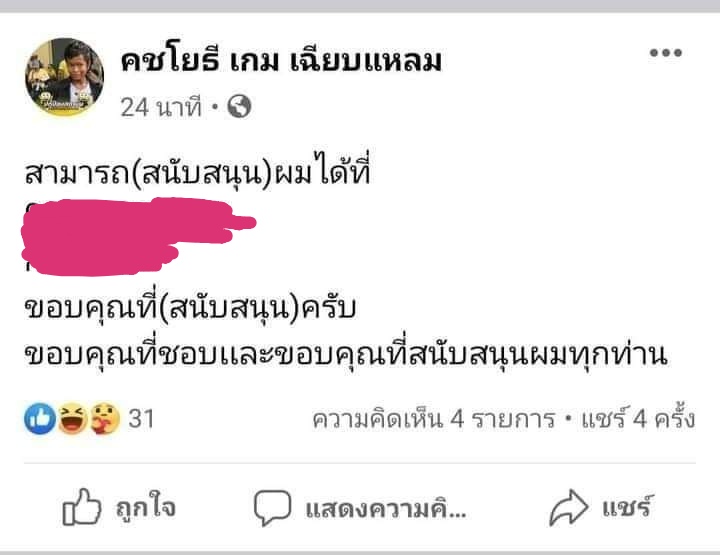Click the Haha laughing reaction icon

73,419
